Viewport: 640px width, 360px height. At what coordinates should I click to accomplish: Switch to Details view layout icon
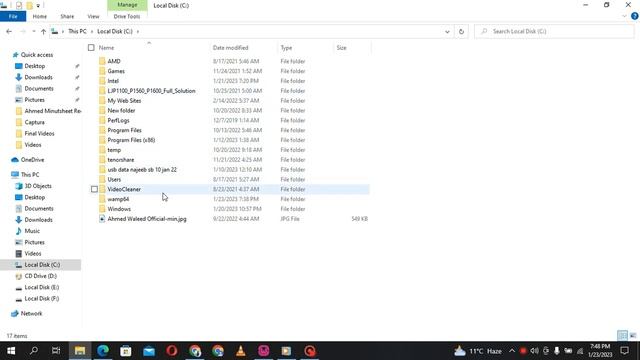[622, 336]
